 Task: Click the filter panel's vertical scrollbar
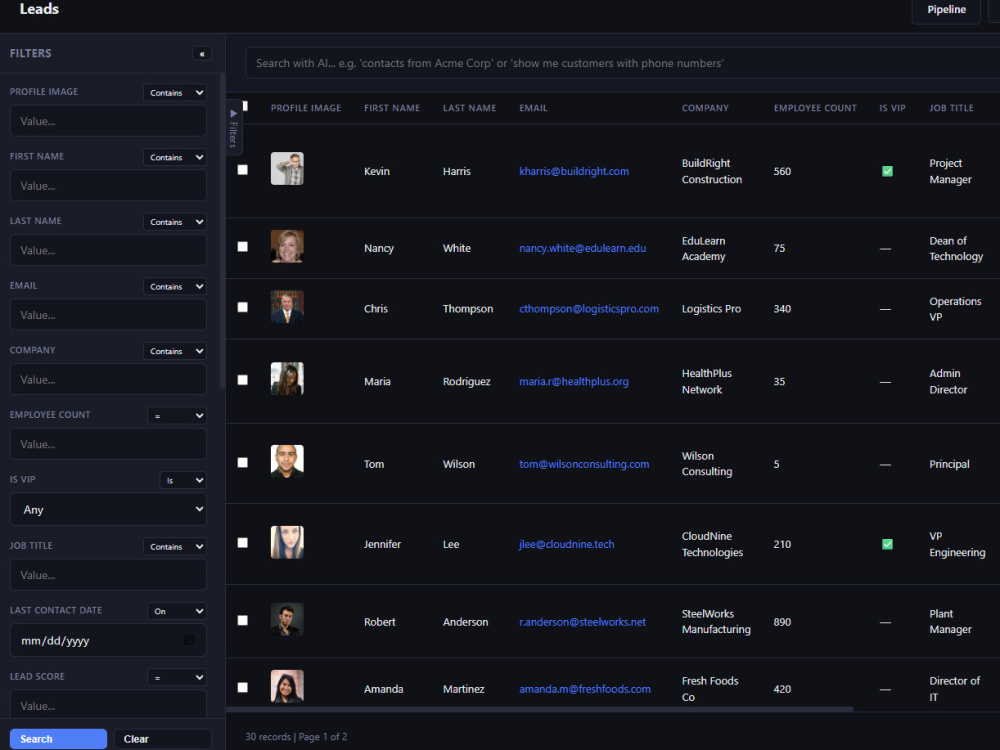click(222, 230)
